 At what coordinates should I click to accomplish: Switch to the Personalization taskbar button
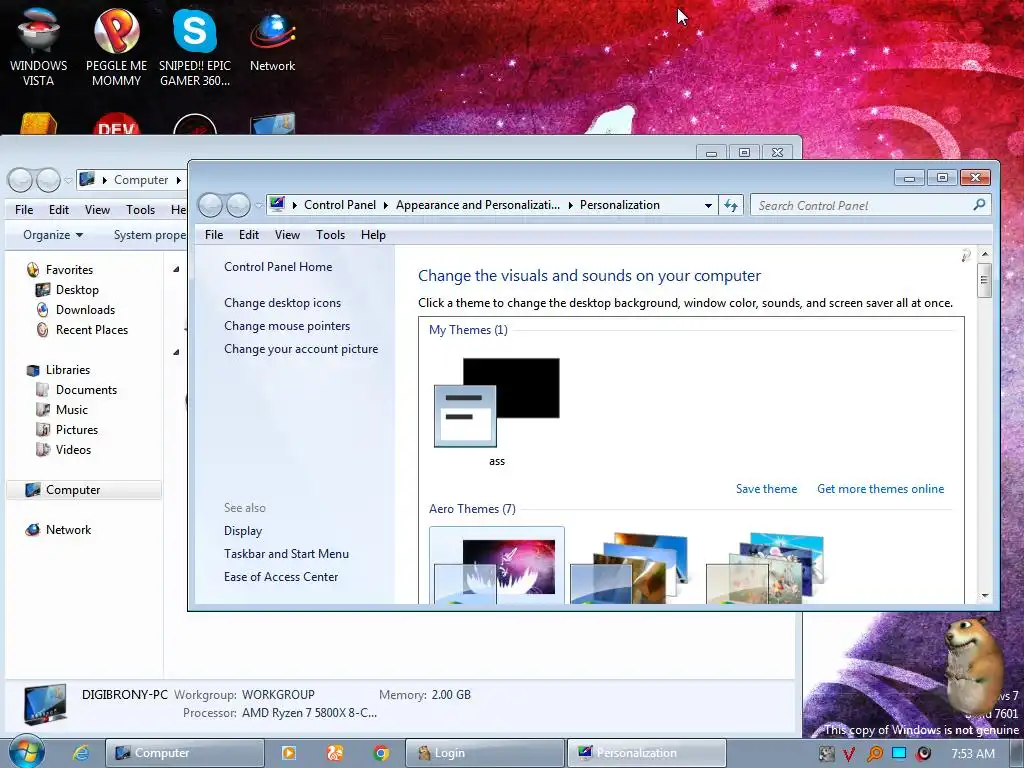647,753
